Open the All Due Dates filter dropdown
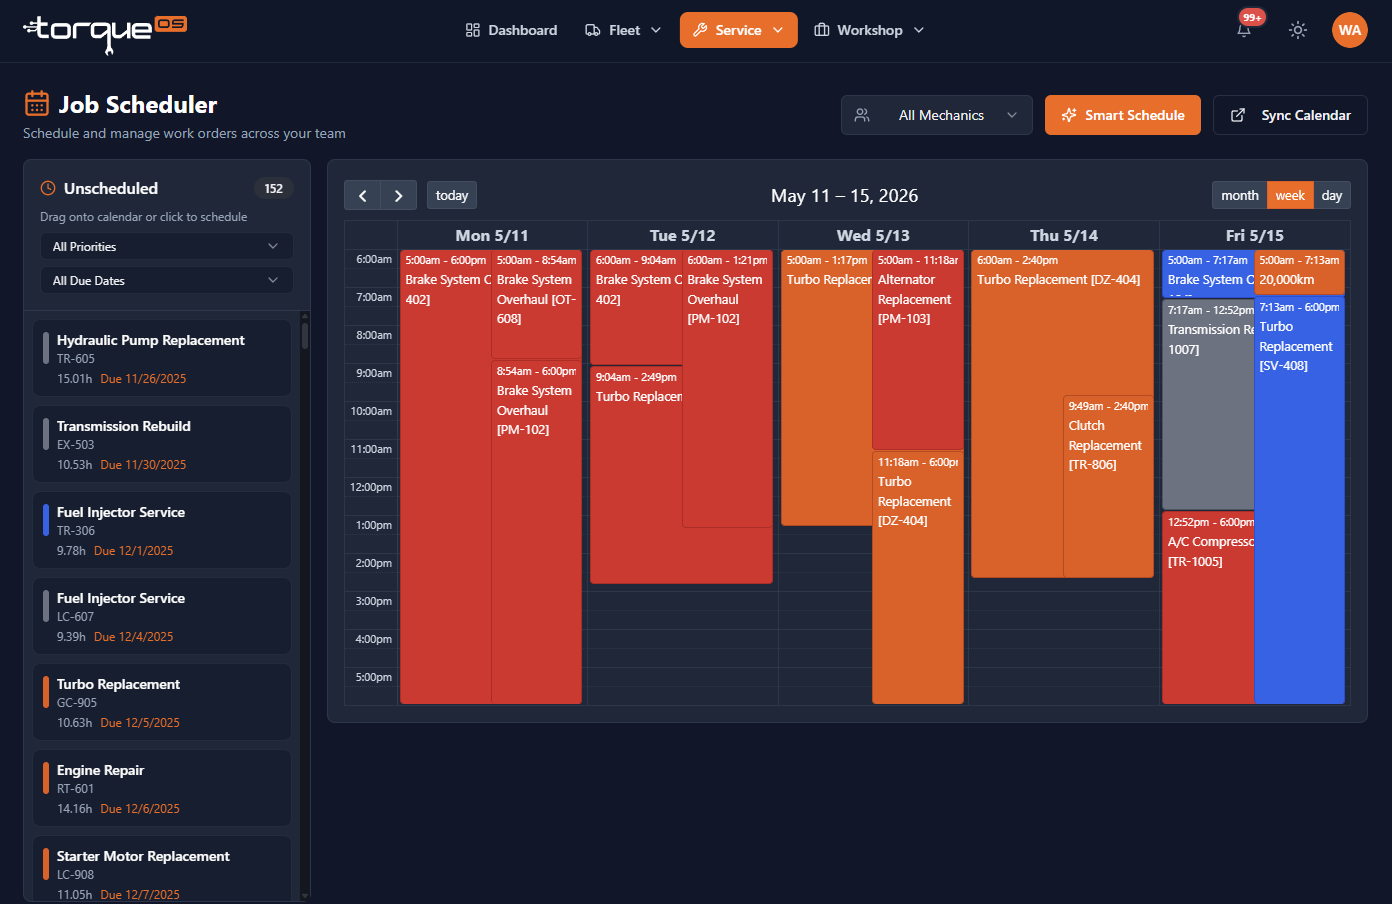The width and height of the screenshot is (1392, 904). coord(166,281)
